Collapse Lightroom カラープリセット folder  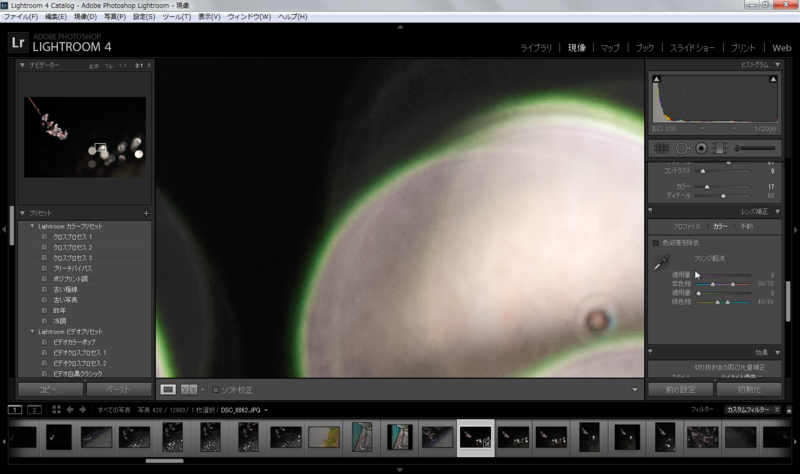32,226
